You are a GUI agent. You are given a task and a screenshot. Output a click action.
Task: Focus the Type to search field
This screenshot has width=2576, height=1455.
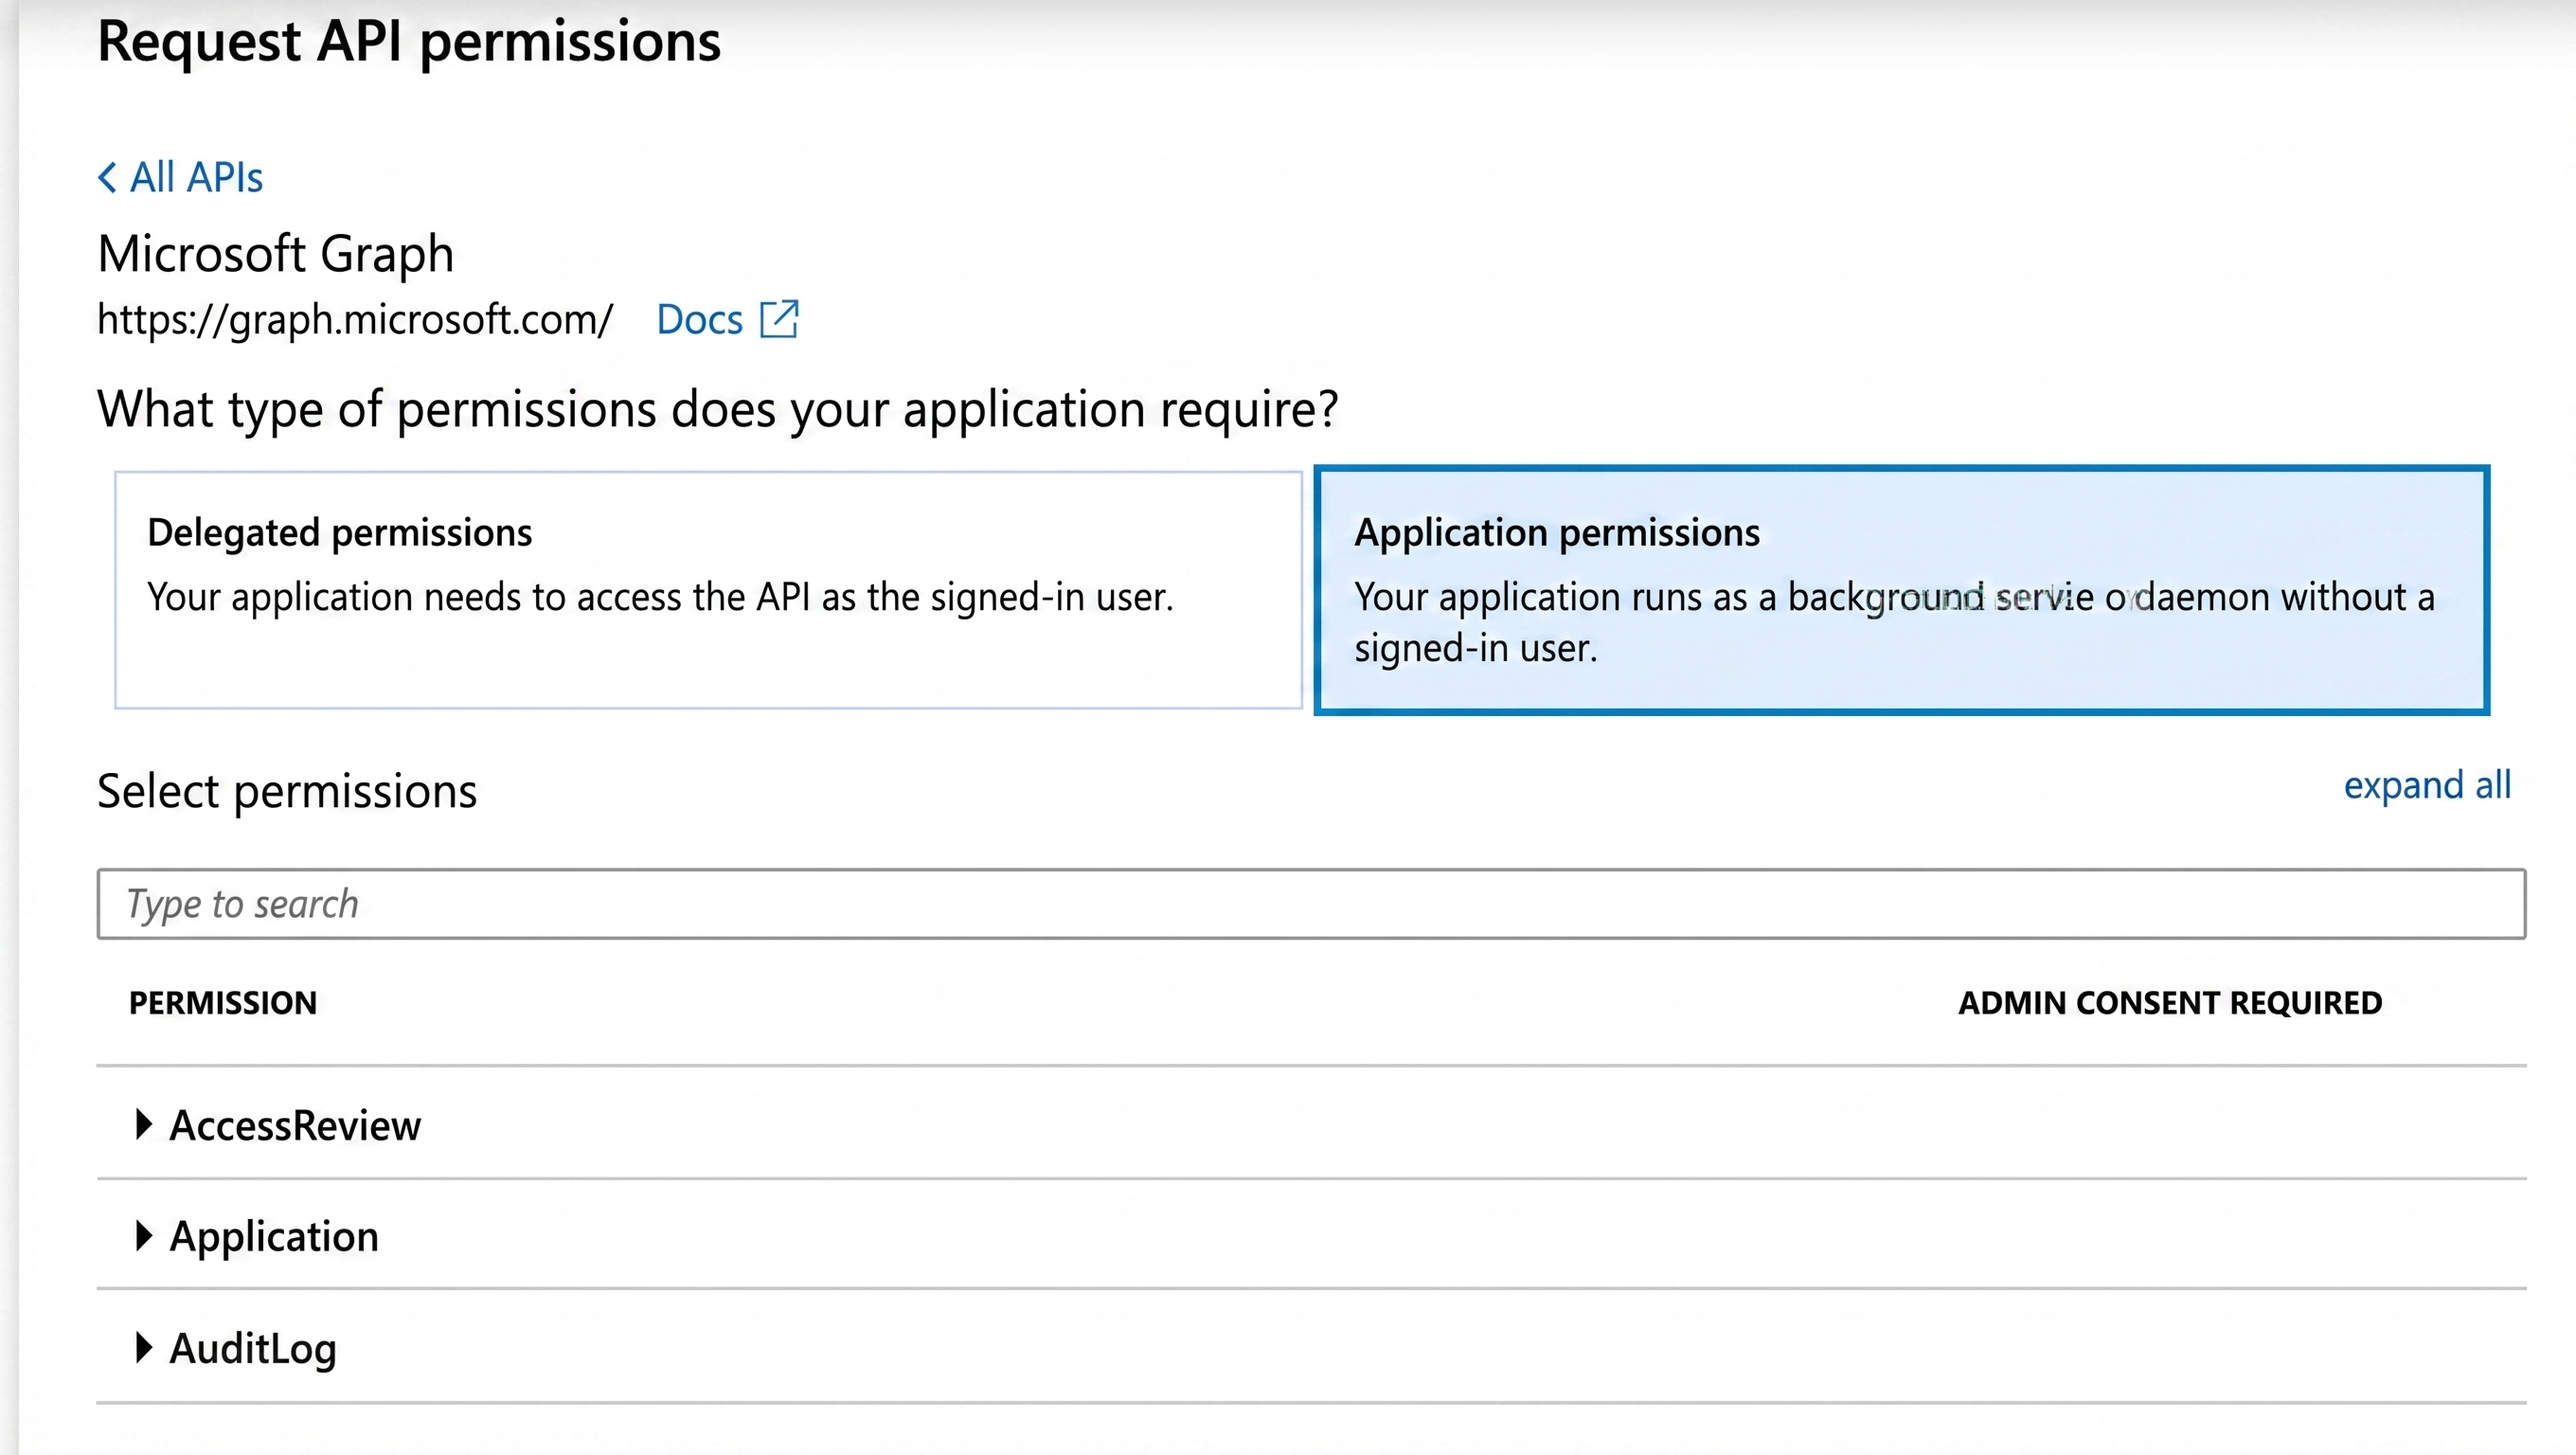coord(1311,904)
